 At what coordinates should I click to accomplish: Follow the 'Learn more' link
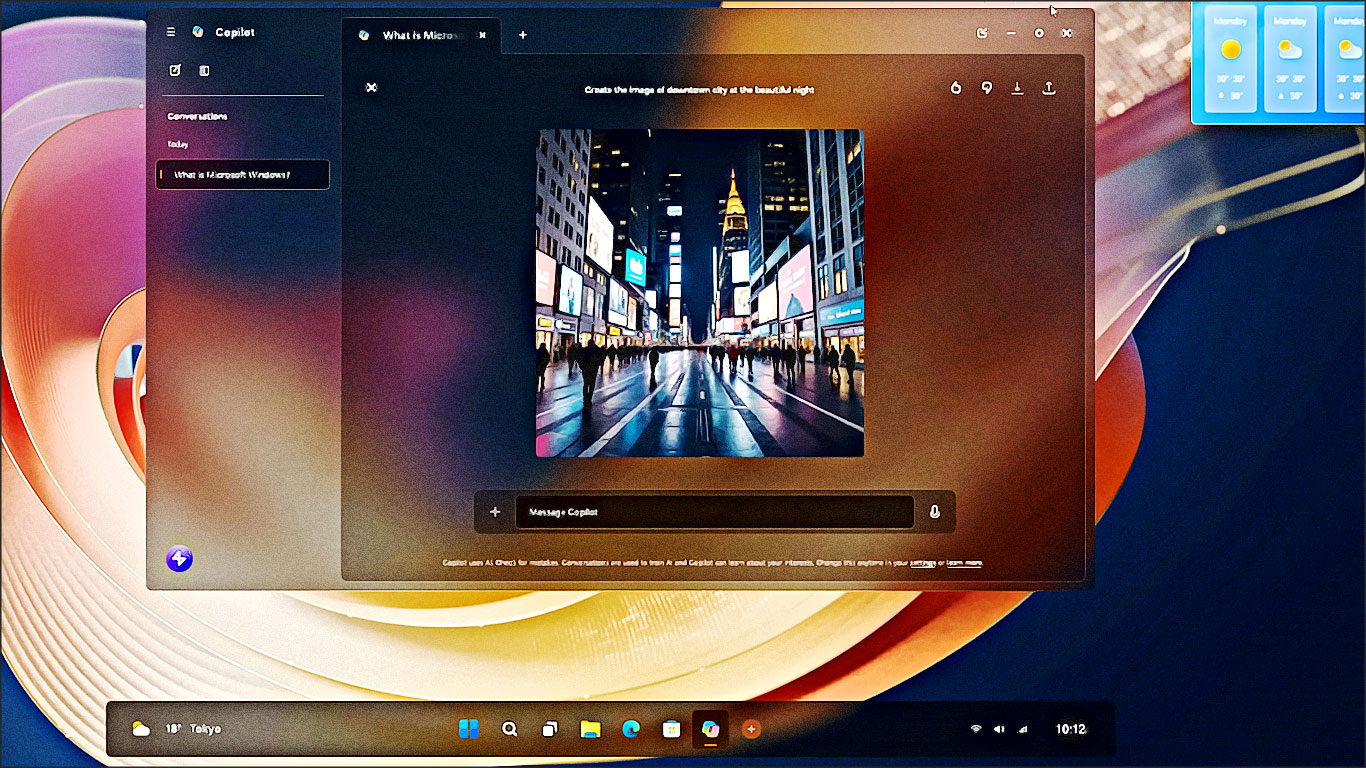coord(964,563)
